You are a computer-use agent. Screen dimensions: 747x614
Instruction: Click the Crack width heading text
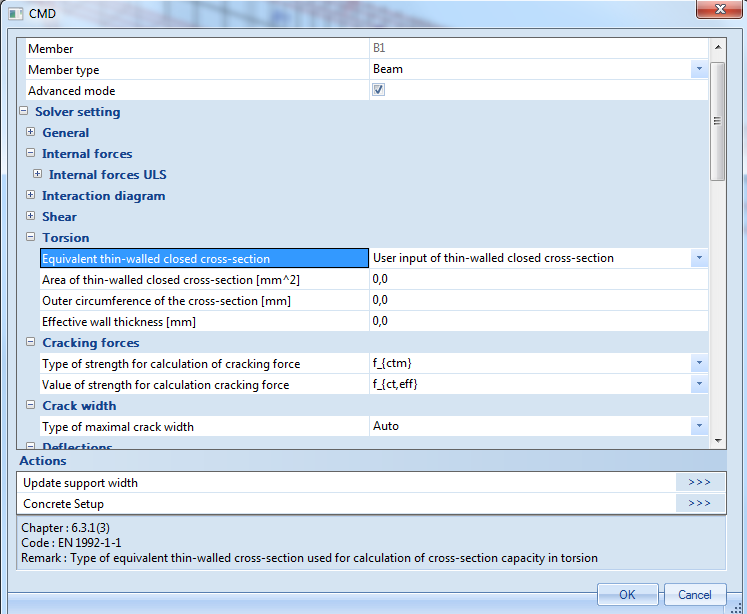click(x=79, y=405)
